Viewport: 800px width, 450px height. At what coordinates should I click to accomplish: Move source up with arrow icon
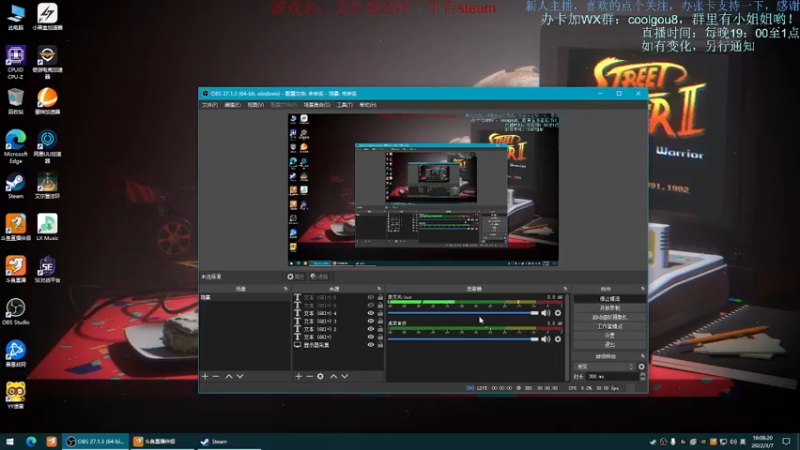[x=333, y=377]
